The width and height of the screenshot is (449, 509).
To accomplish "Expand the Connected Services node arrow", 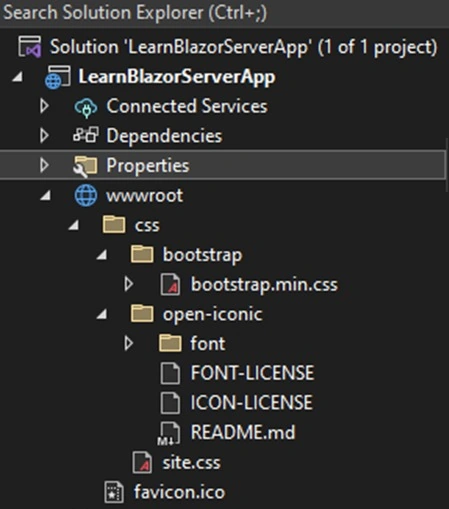I will pyautogui.click(x=44, y=106).
